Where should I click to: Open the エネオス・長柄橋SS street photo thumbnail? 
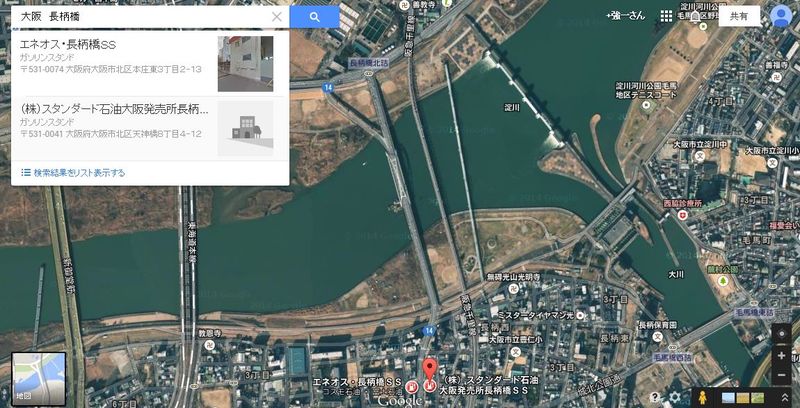[x=245, y=63]
